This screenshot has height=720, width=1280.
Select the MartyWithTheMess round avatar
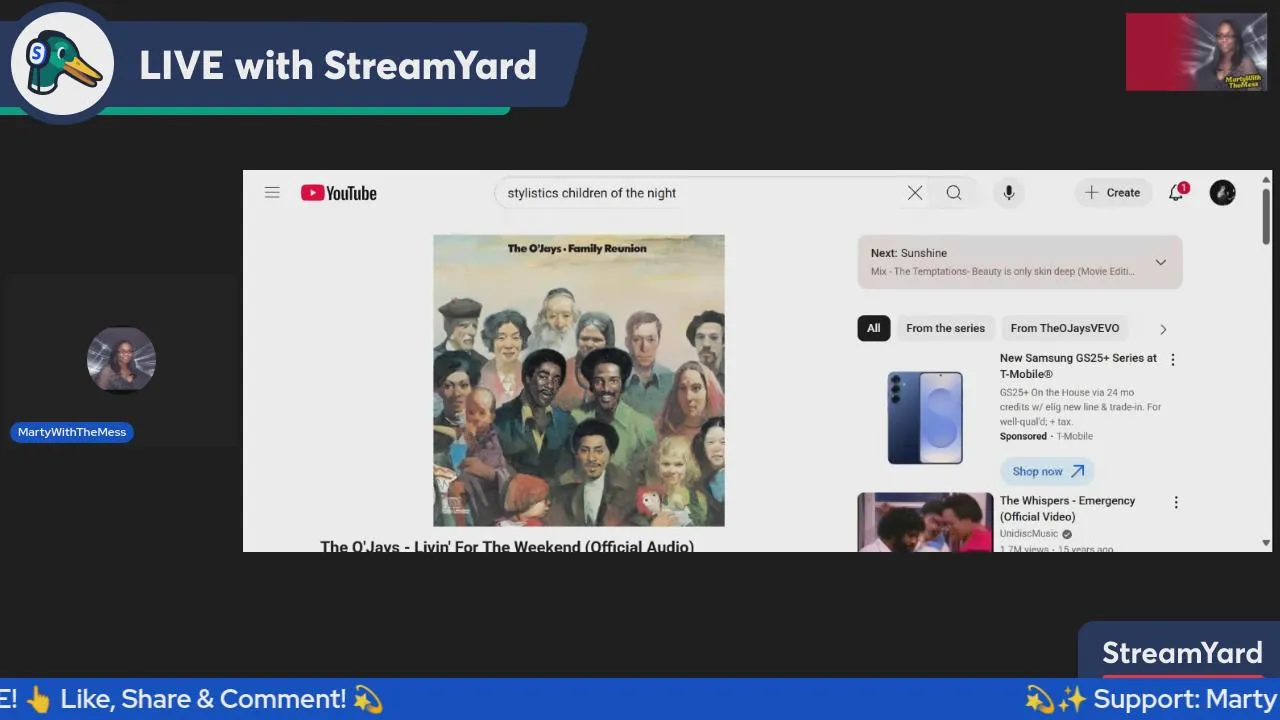click(121, 360)
